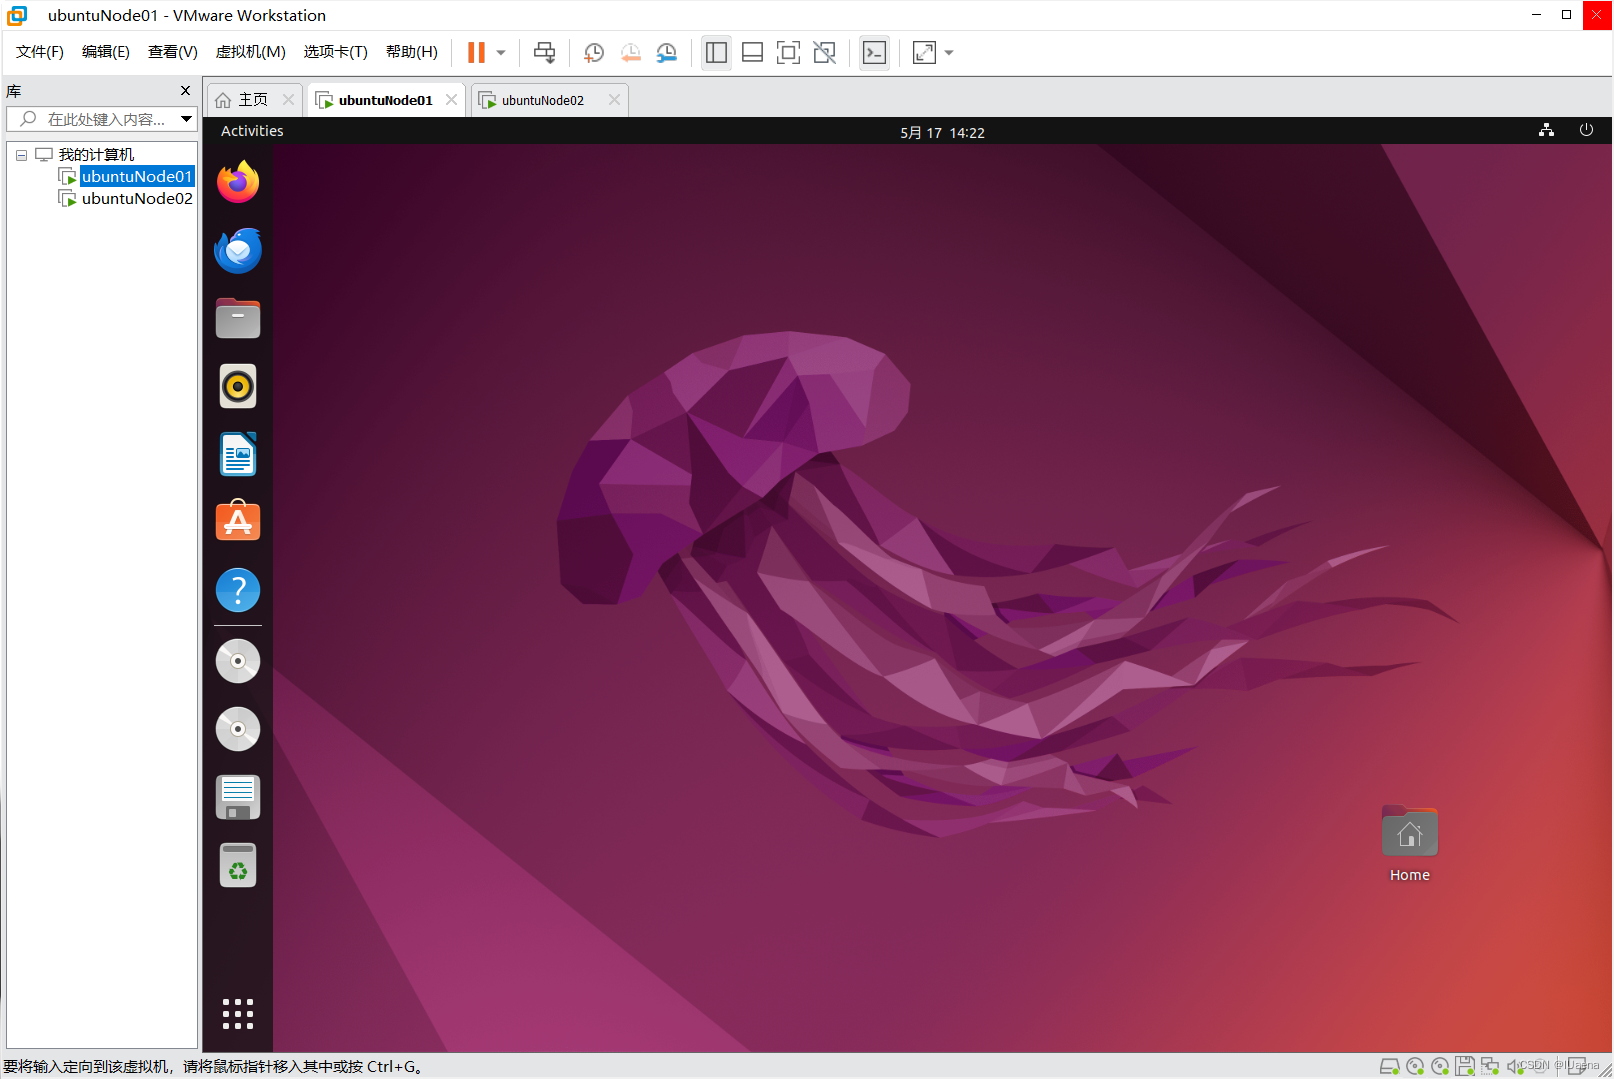Toggle the console view terminal icon
The image size is (1614, 1079).
tap(874, 52)
